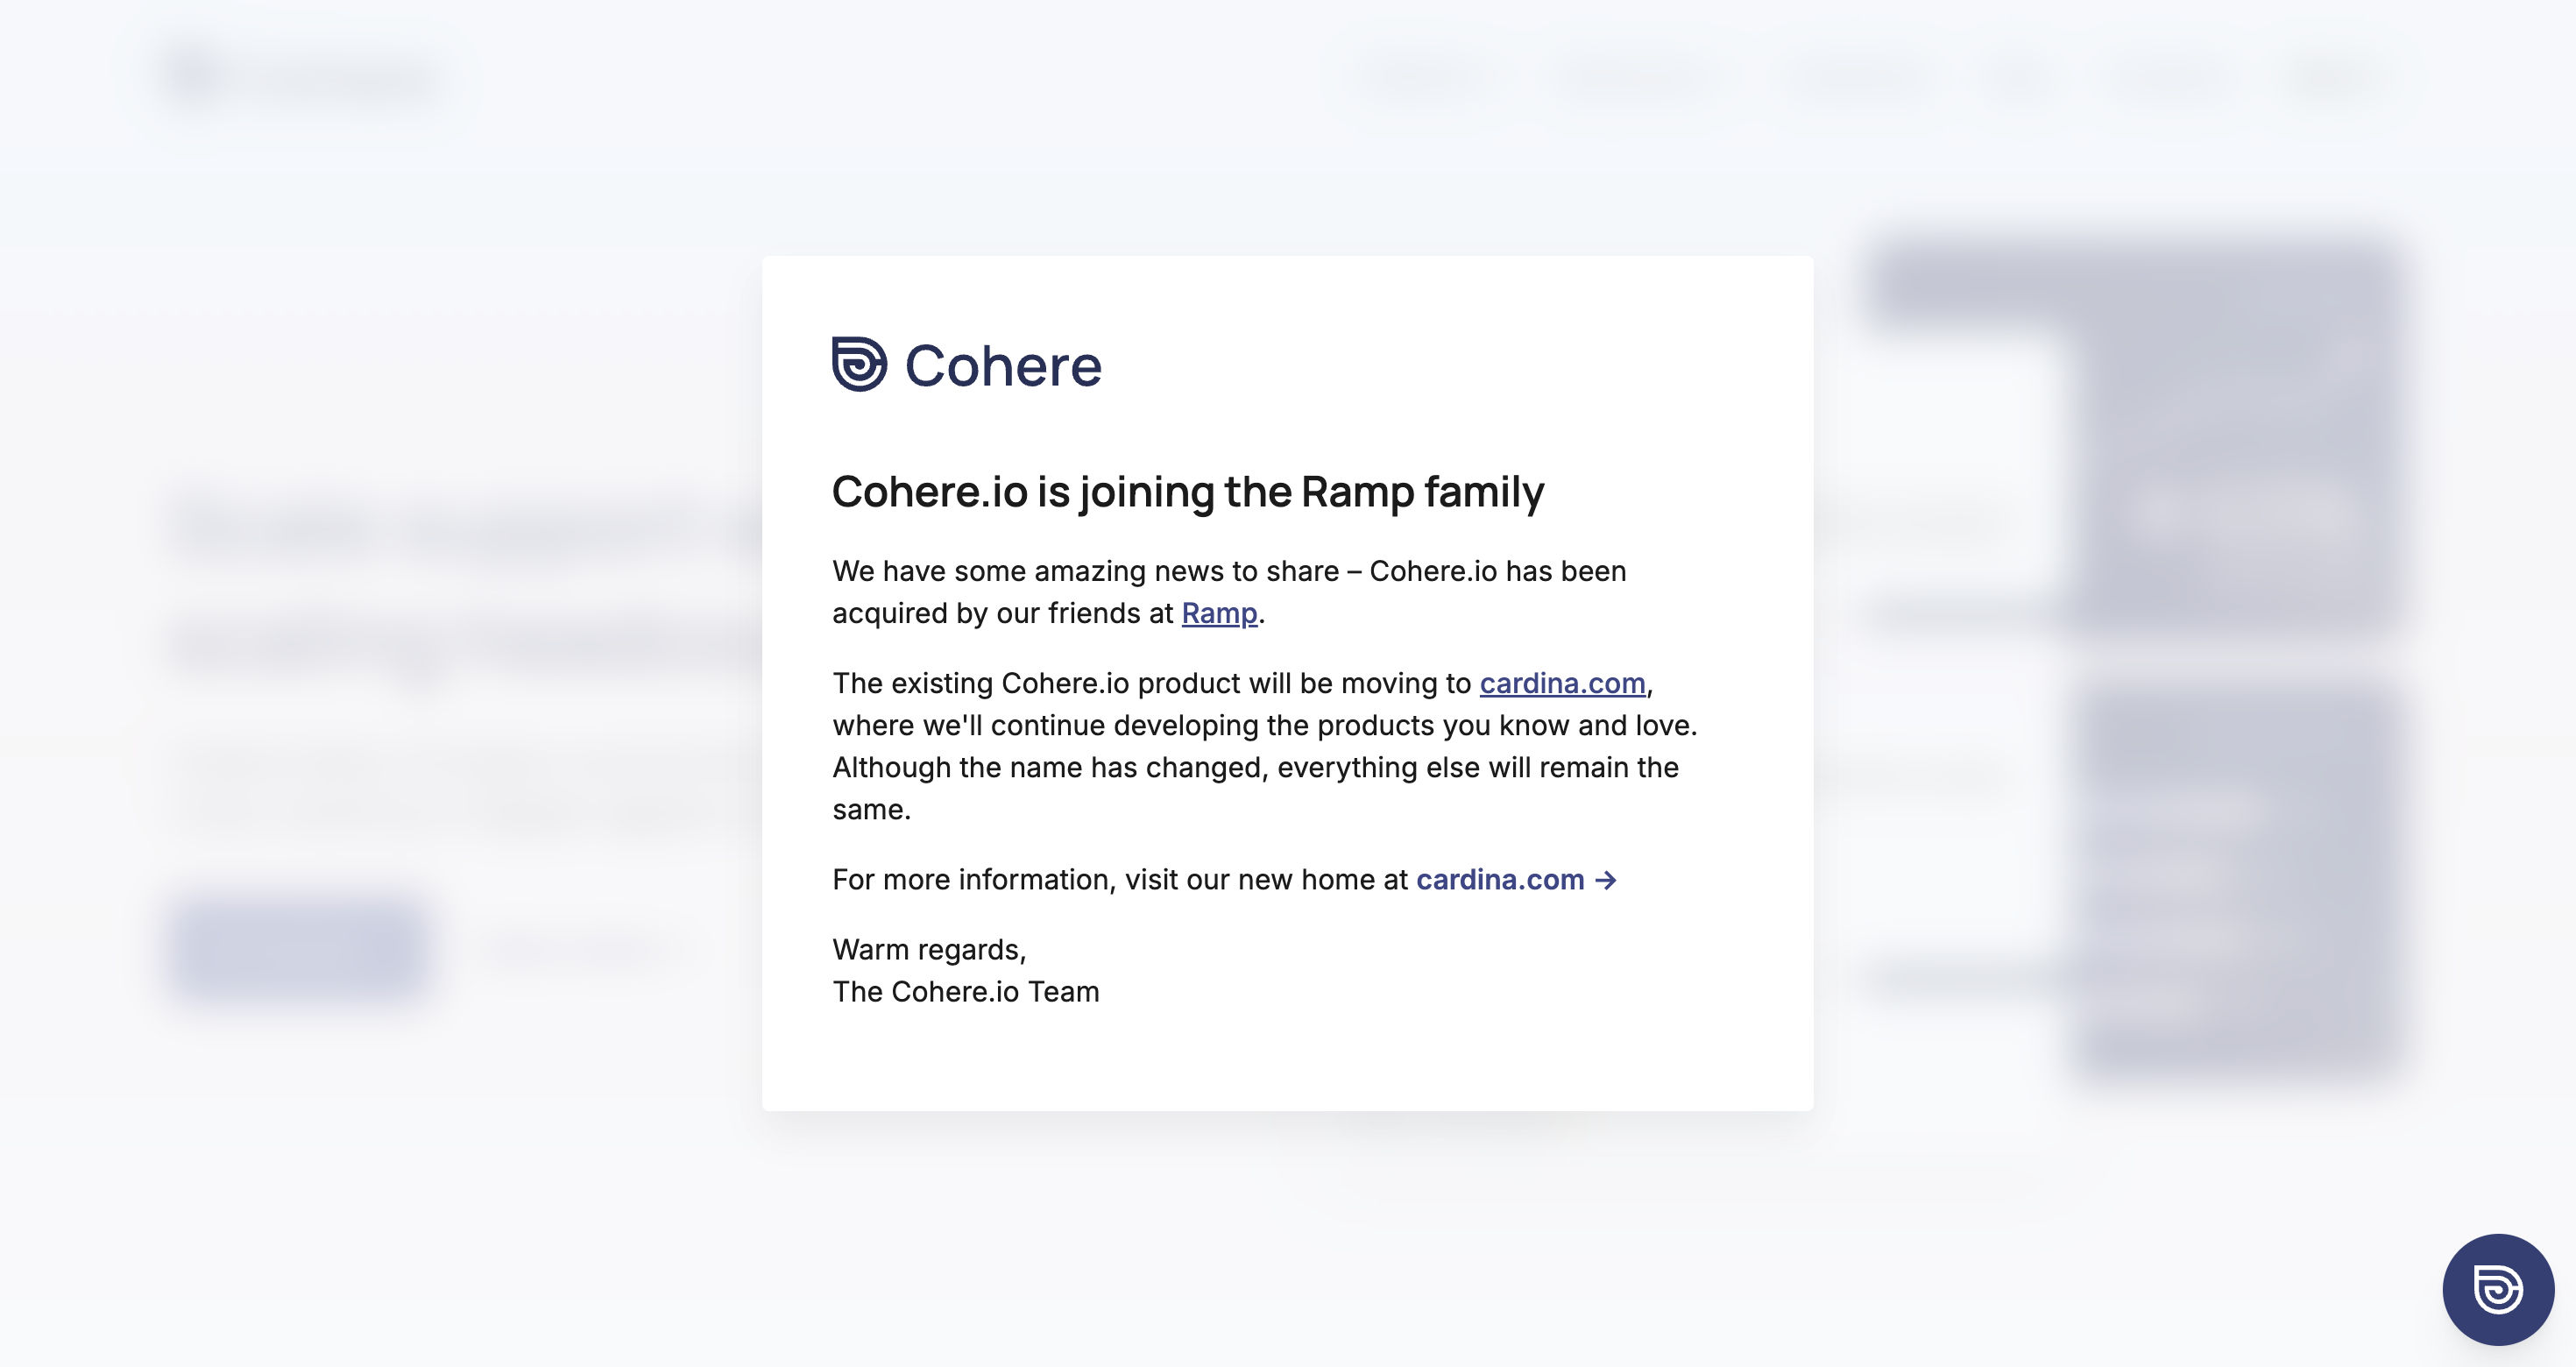Select the Cohere wordmark beside the spiral logo
The height and width of the screenshot is (1367, 2576).
[1004, 365]
